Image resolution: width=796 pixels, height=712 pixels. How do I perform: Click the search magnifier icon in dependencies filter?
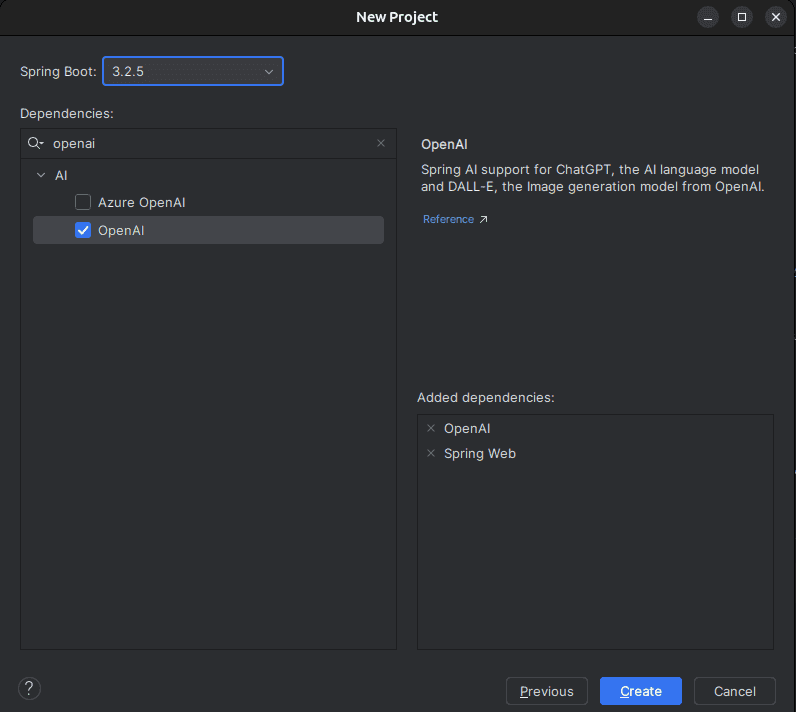pyautogui.click(x=35, y=143)
